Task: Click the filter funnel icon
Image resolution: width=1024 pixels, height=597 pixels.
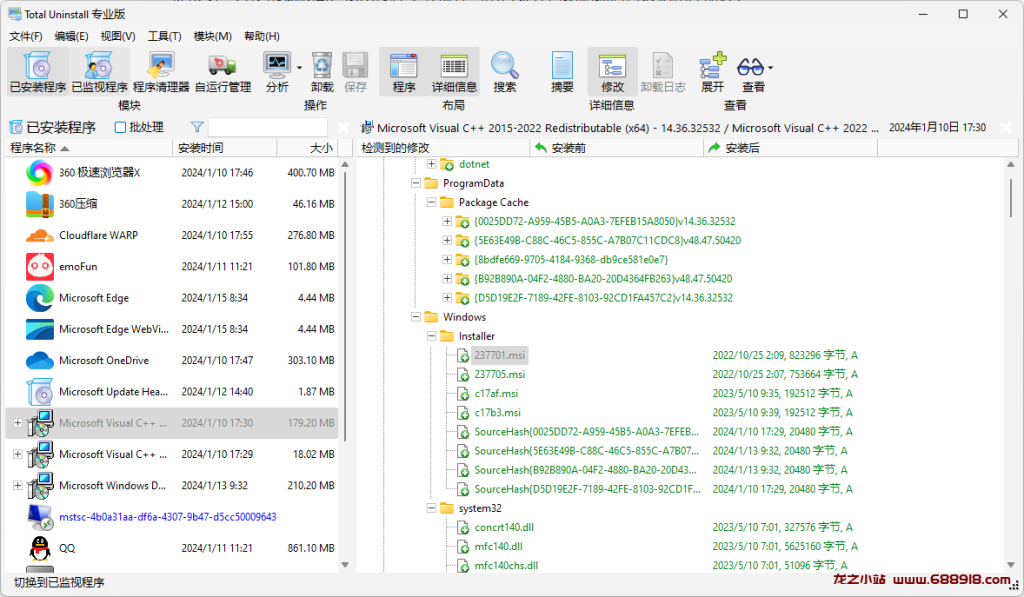Action: tap(197, 127)
